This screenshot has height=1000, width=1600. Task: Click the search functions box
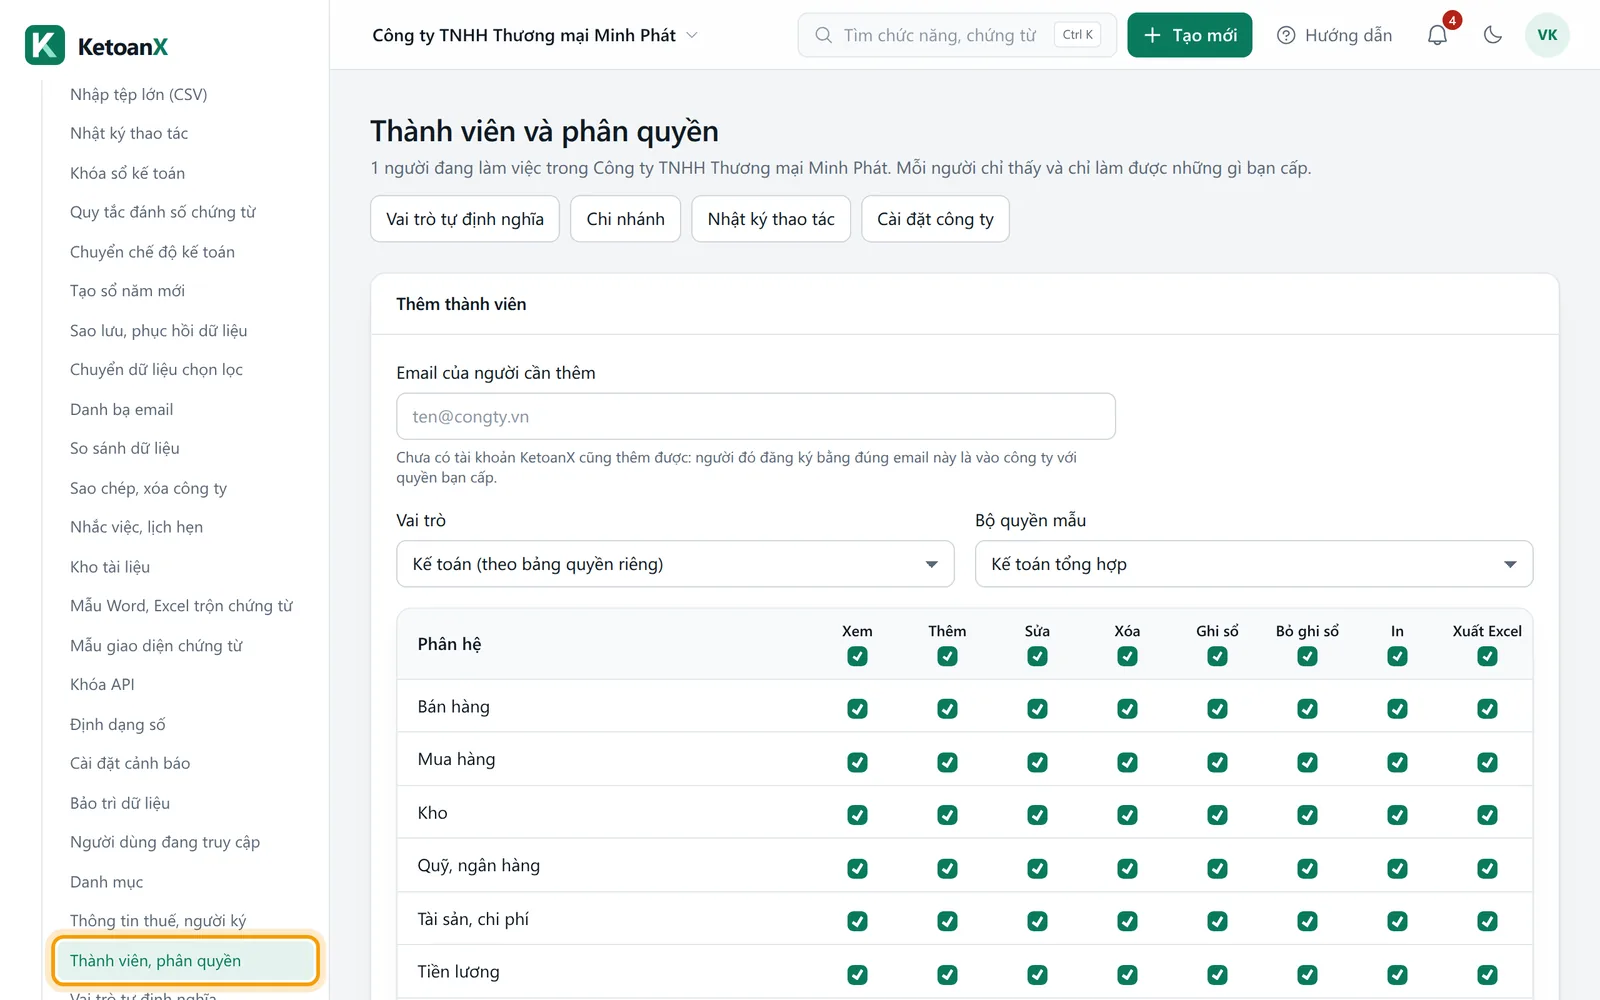[x=957, y=35]
